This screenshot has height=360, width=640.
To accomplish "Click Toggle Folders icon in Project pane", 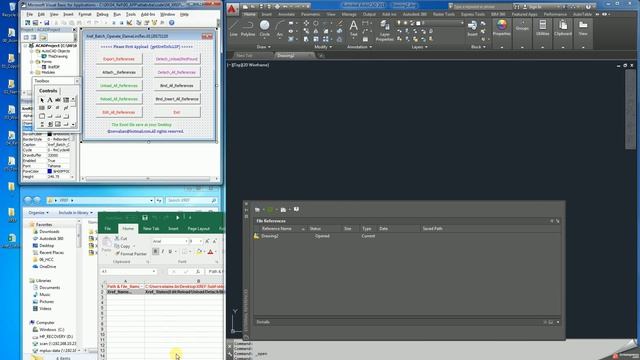I will point(43,38).
